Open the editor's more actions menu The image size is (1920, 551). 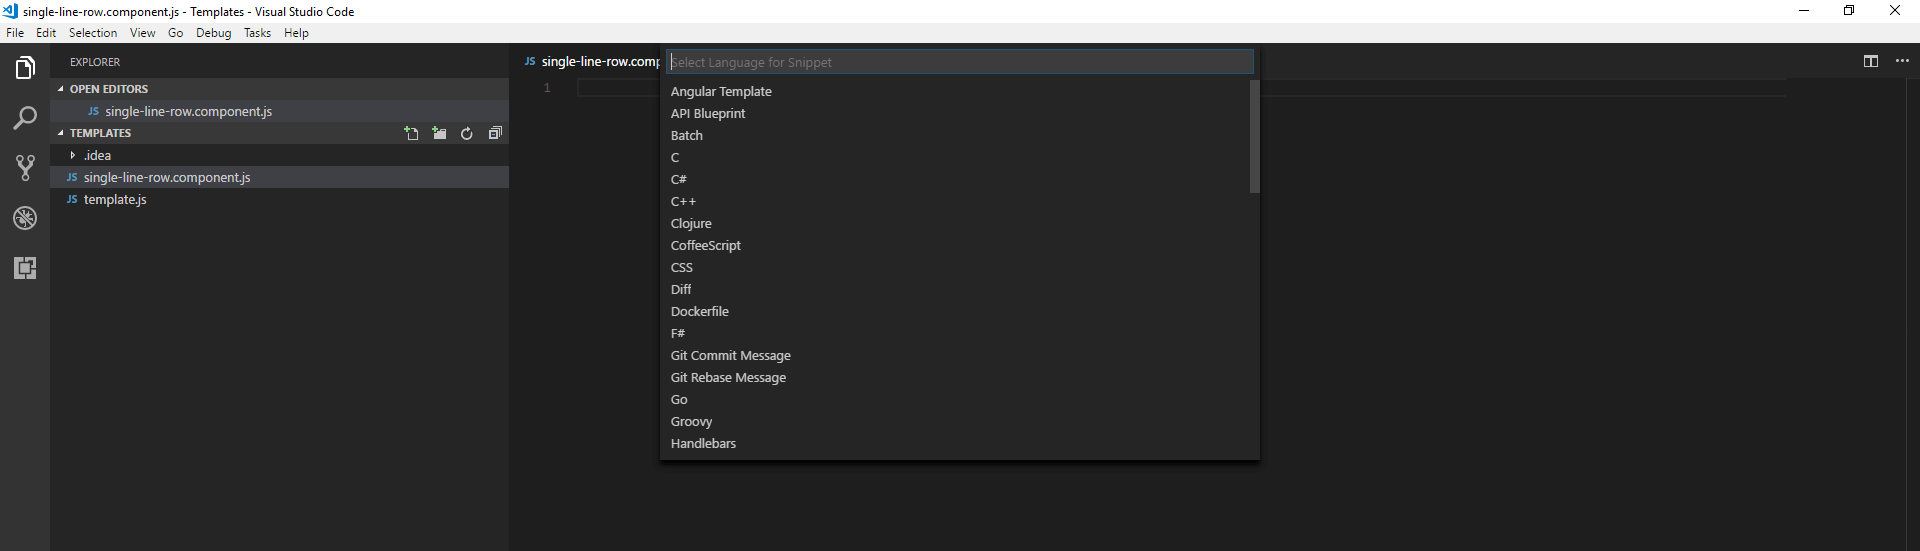click(1902, 61)
